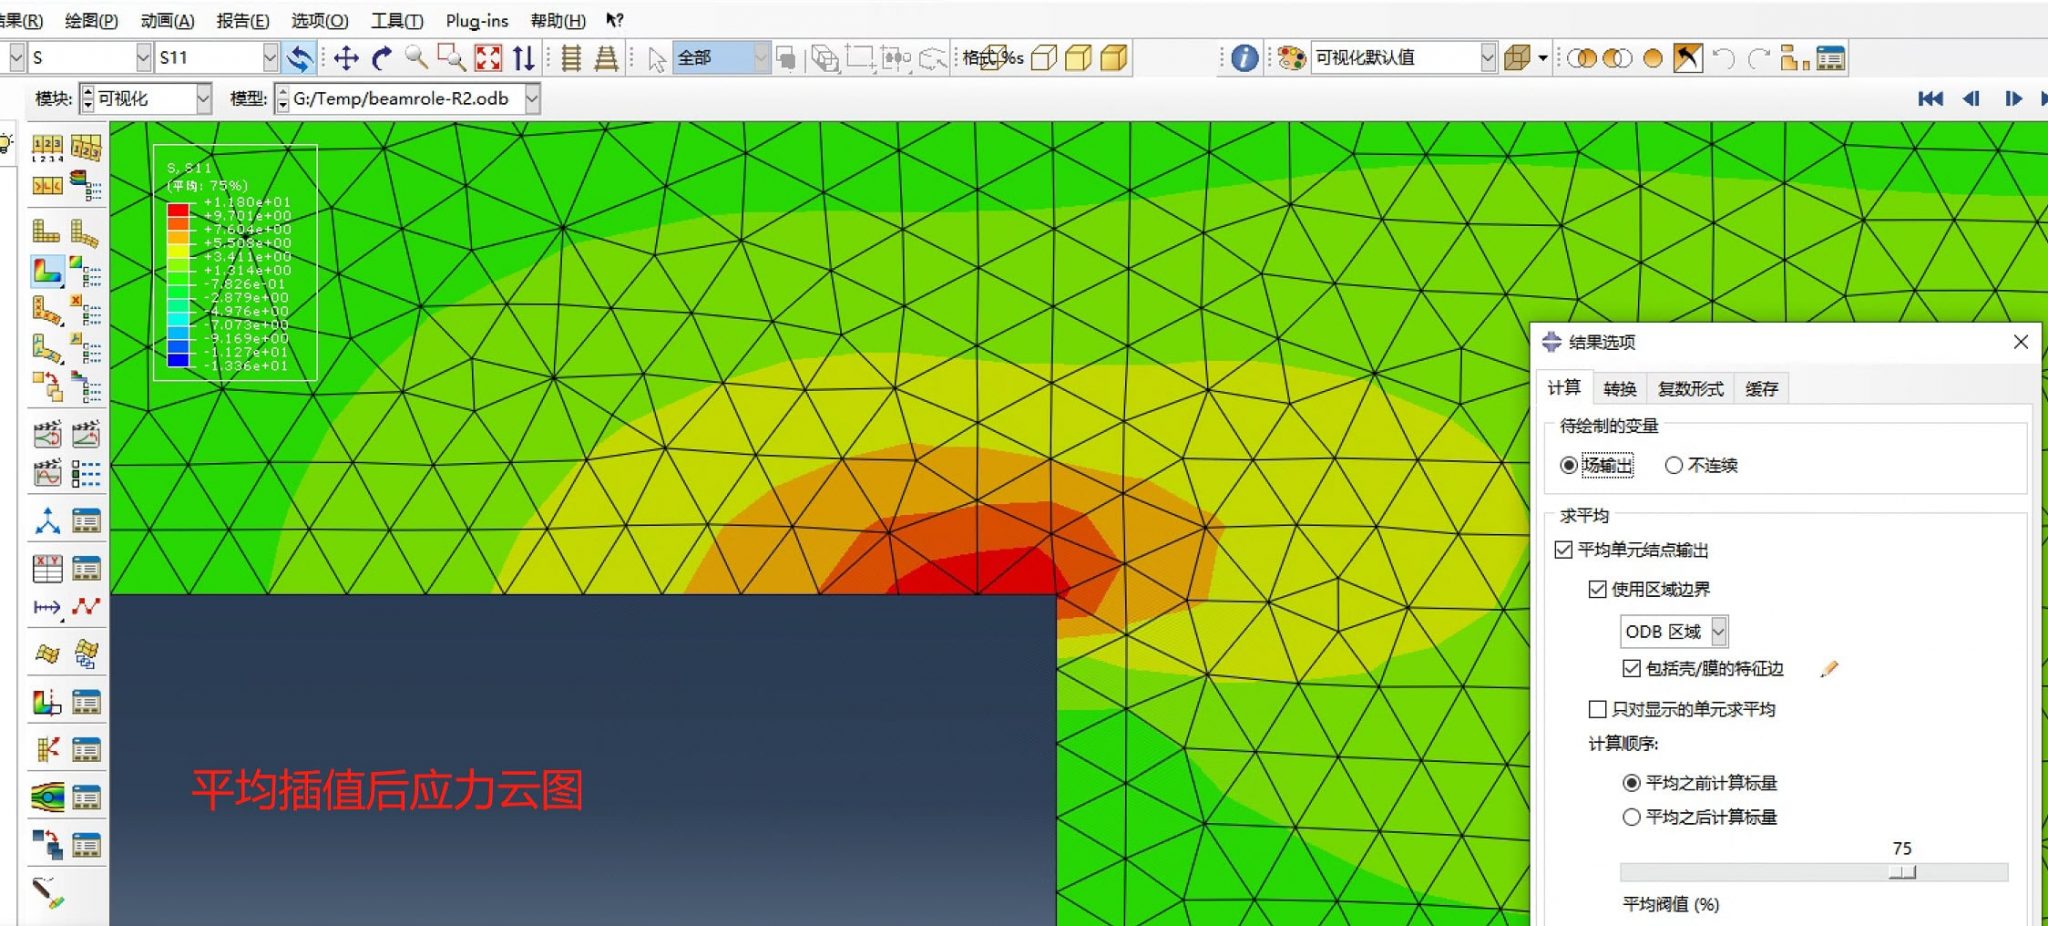Open the 报告(E) menu
Viewport: 2048px width, 926px height.
242,20
